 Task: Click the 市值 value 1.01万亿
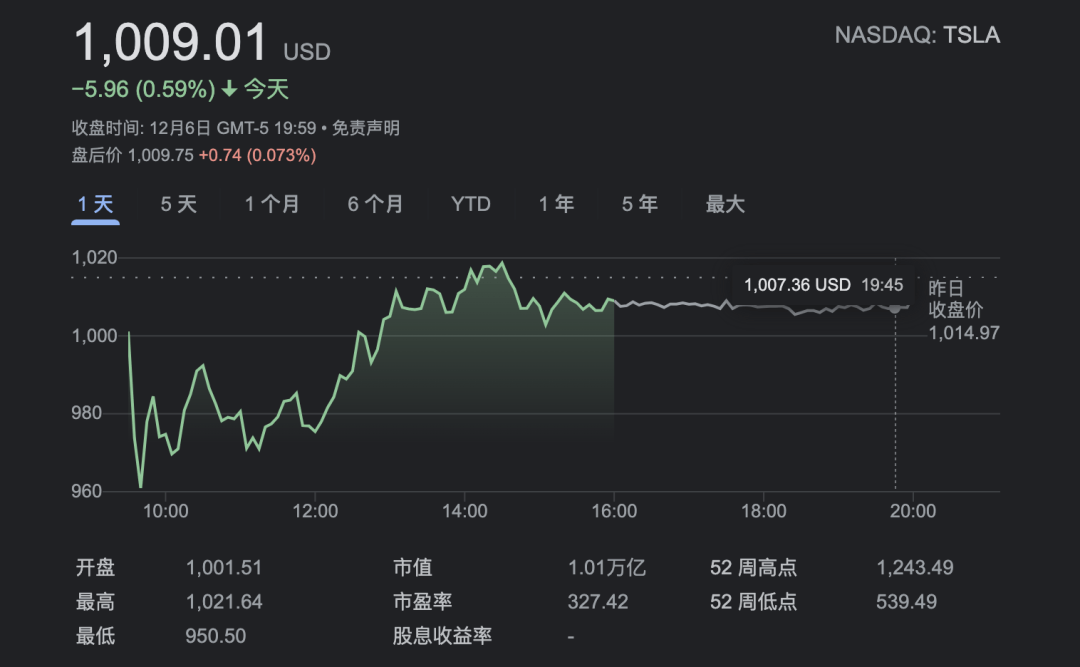[x=606, y=568]
